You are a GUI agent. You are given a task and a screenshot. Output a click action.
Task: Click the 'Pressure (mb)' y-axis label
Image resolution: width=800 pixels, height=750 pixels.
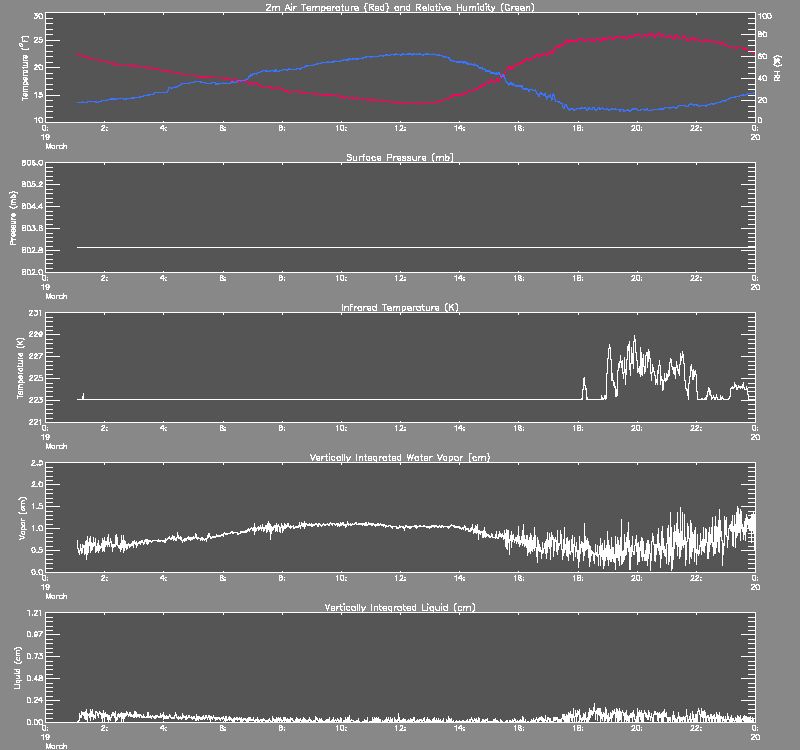pos(14,218)
